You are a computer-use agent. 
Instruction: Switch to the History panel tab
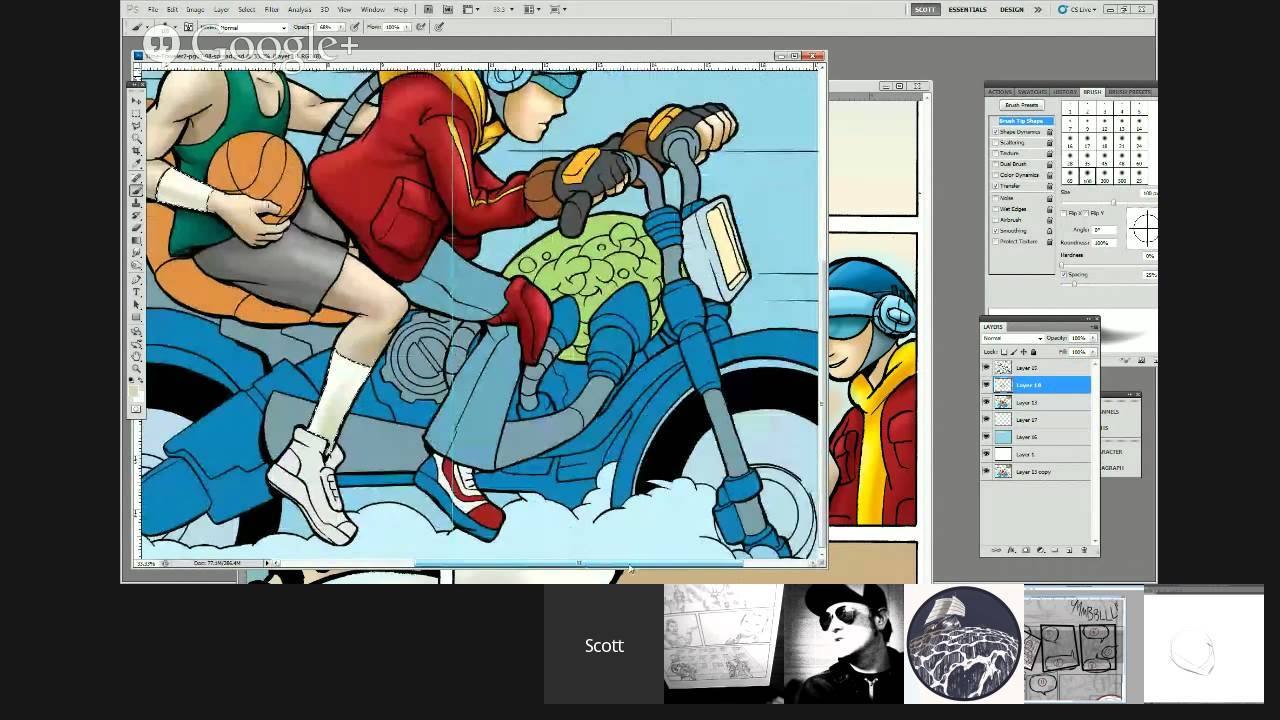[x=1065, y=92]
